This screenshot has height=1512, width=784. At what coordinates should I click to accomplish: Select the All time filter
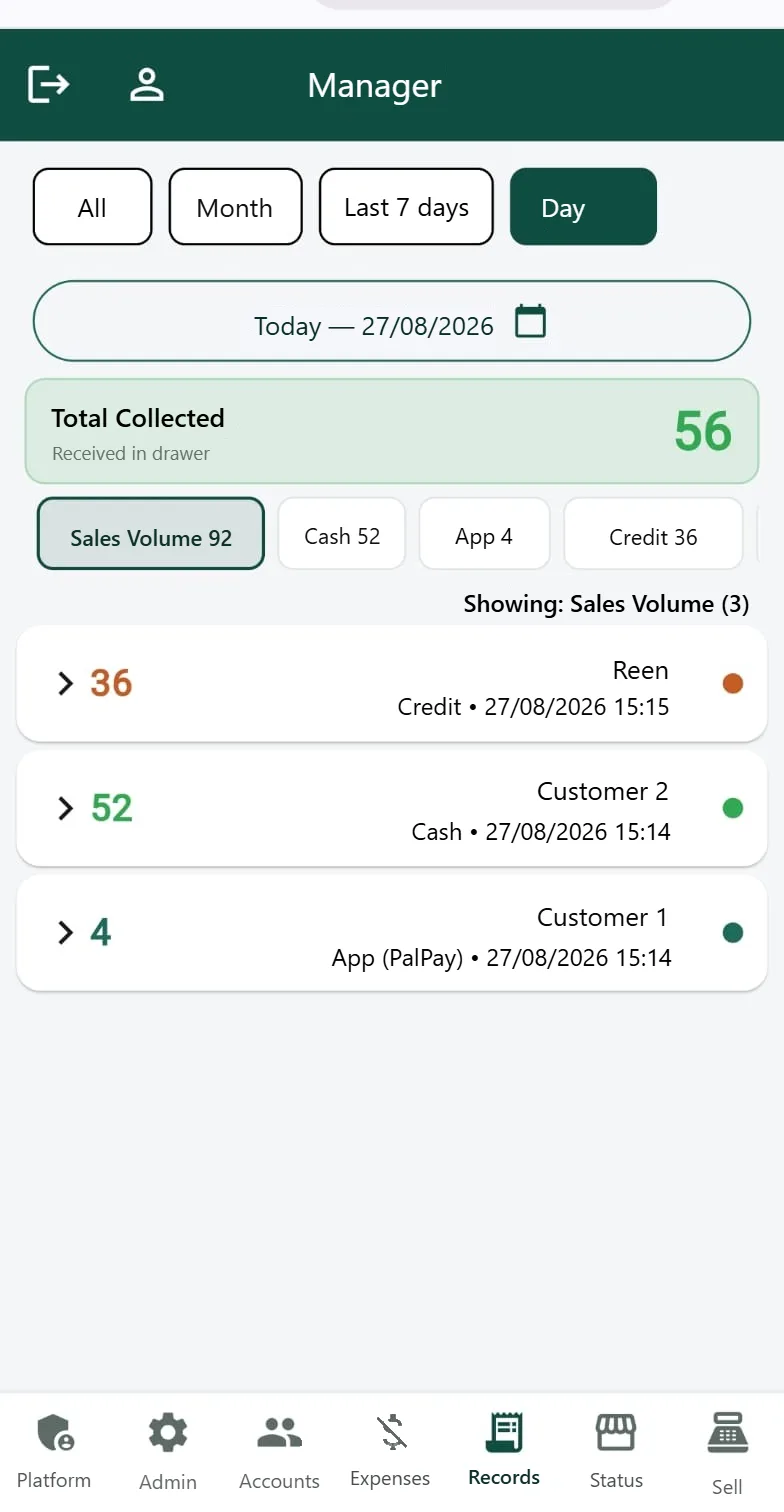(92, 207)
